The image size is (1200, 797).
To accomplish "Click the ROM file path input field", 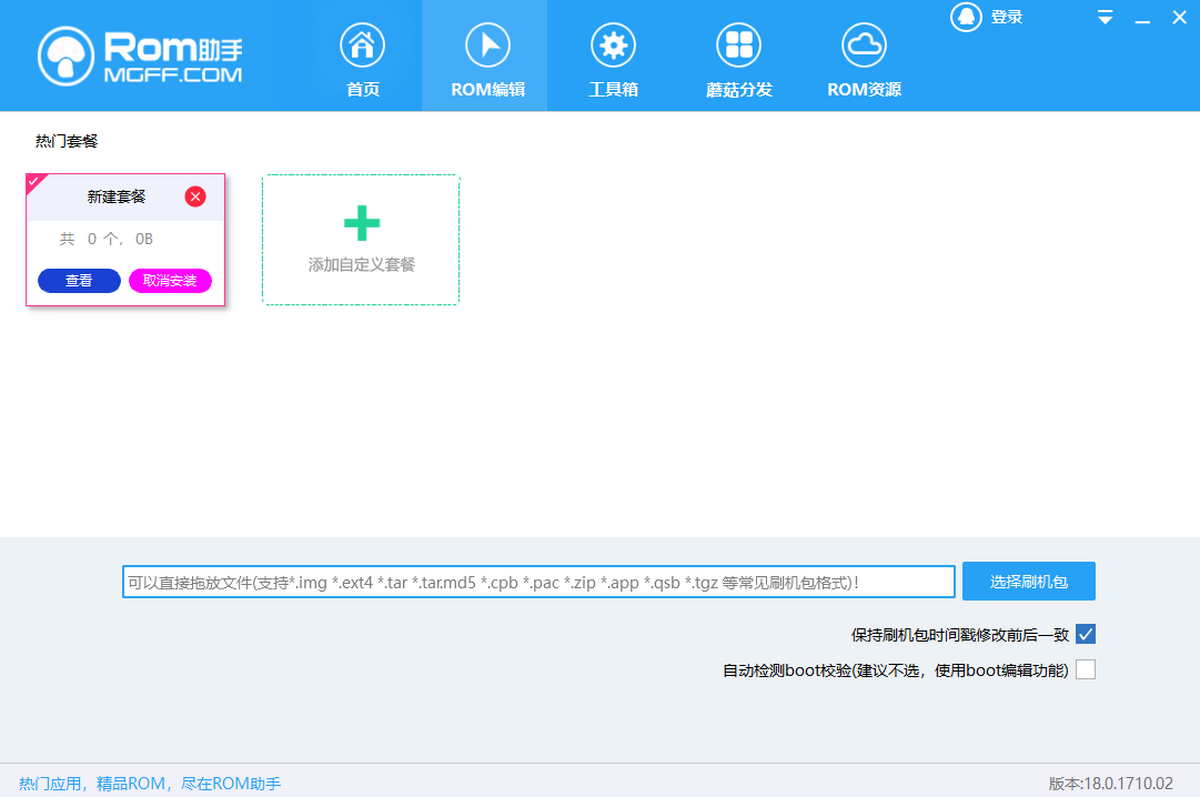I will (x=539, y=582).
